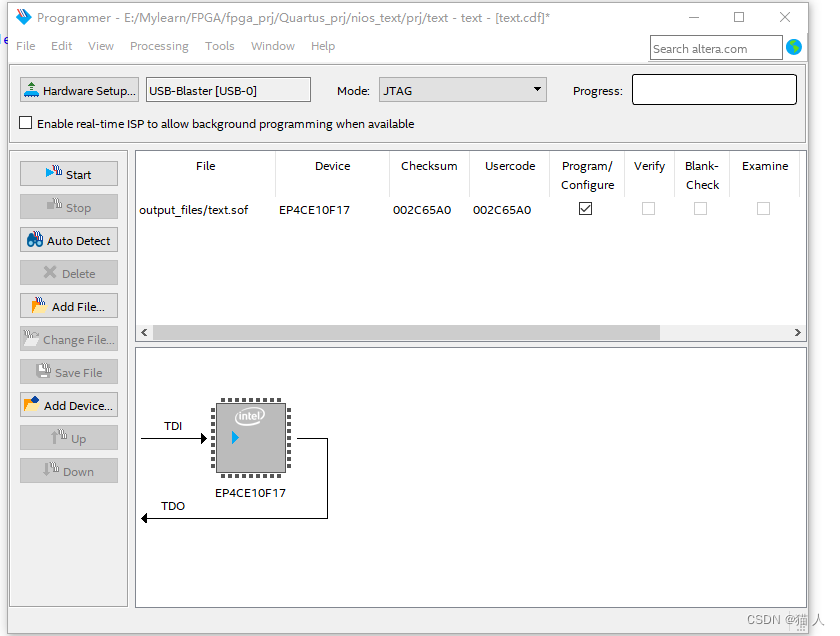Image resolution: width=840 pixels, height=636 pixels.
Task: Click the Usercode value 002C65A0
Action: 502,209
